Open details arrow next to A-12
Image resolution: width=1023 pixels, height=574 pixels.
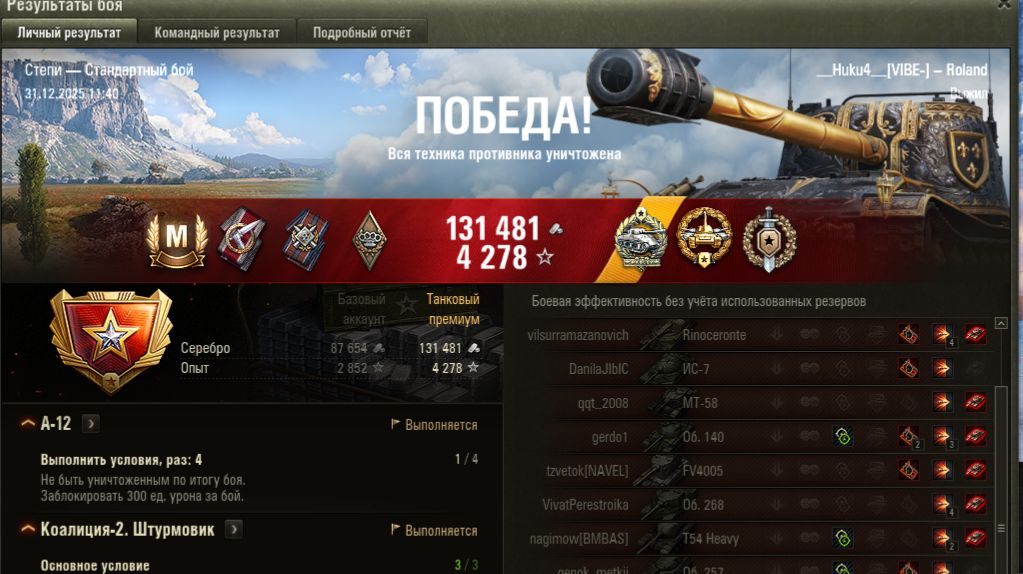[91, 424]
